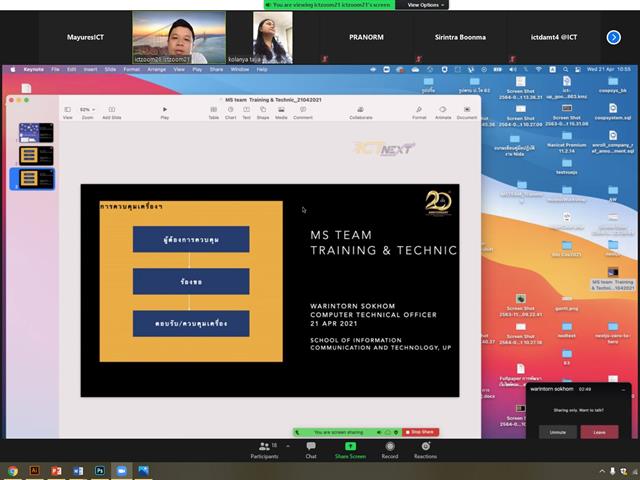Click the WARINTORN SOKHOM text on slide

(352, 306)
